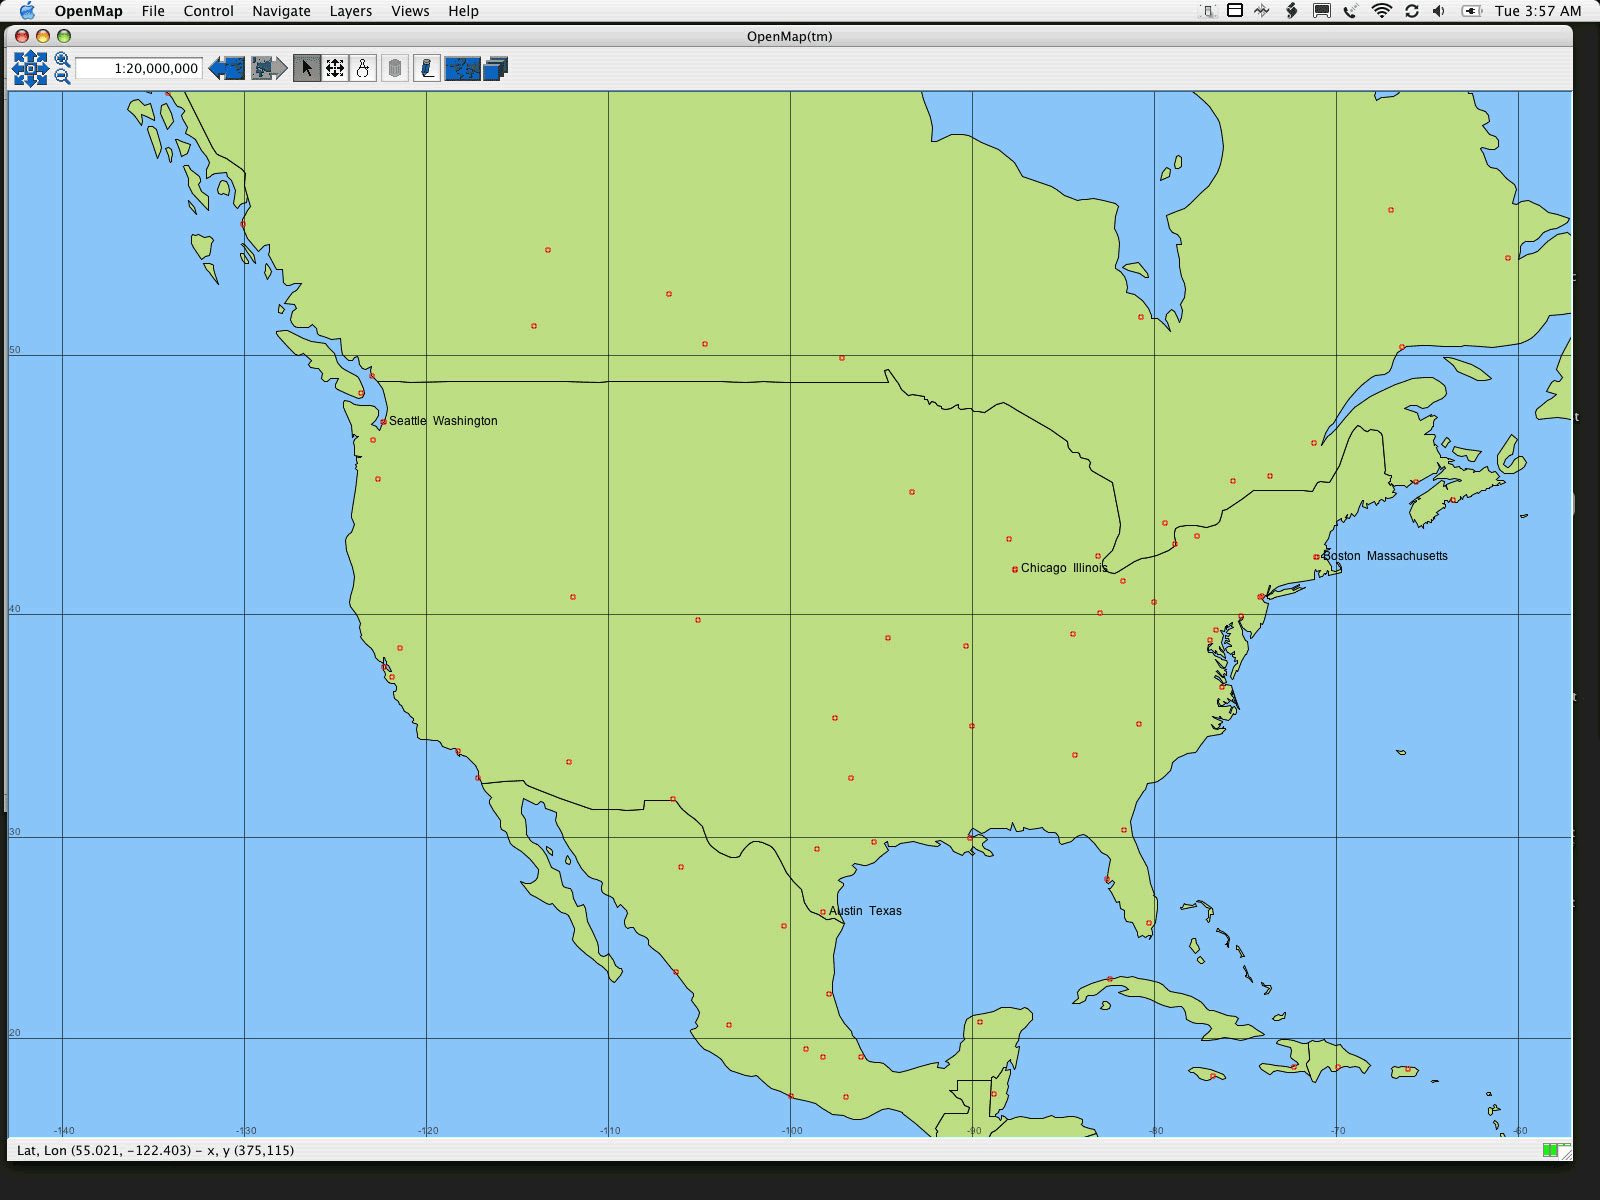Open the Help menu

click(463, 11)
